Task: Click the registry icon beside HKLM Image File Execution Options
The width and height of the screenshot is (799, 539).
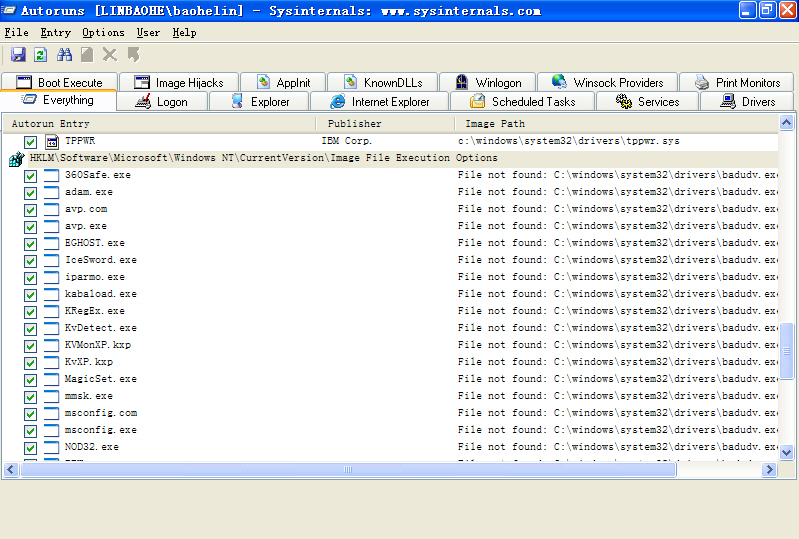Action: (16, 159)
